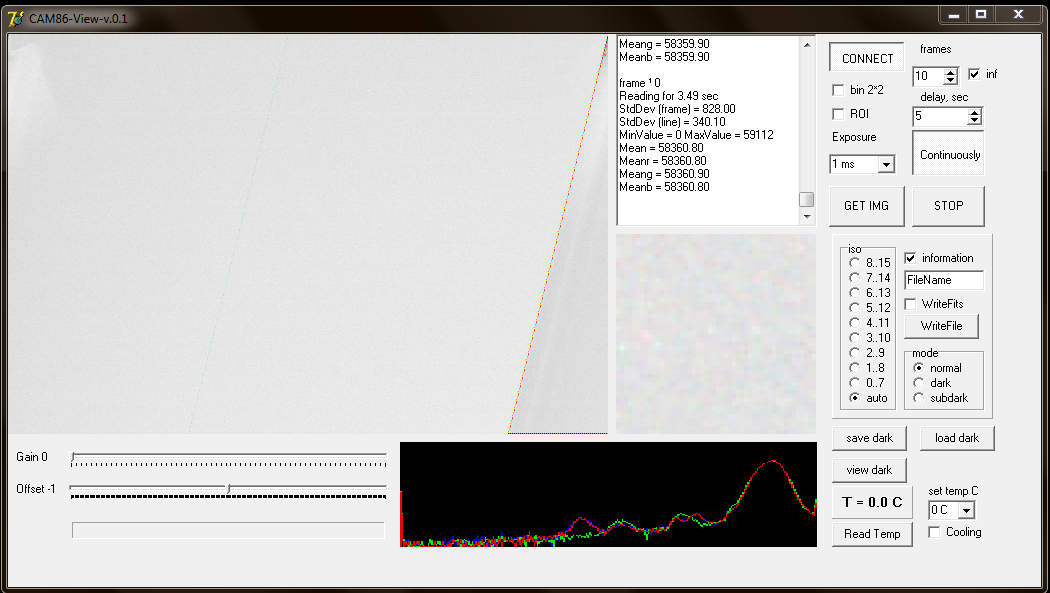Screen dimensions: 1050x593
Task: Increase frames count with up arrow
Action: tap(951, 72)
